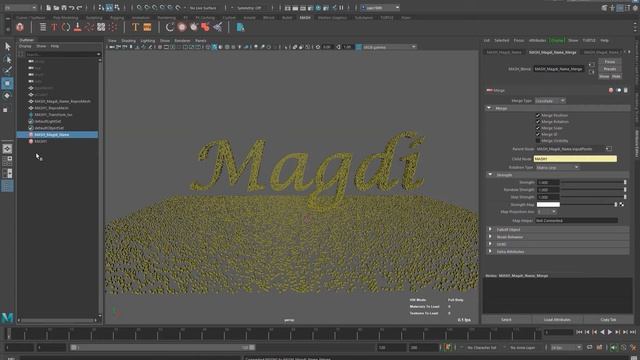Open the Rotation Type dropdown
640x360 pixels.
click(558, 167)
